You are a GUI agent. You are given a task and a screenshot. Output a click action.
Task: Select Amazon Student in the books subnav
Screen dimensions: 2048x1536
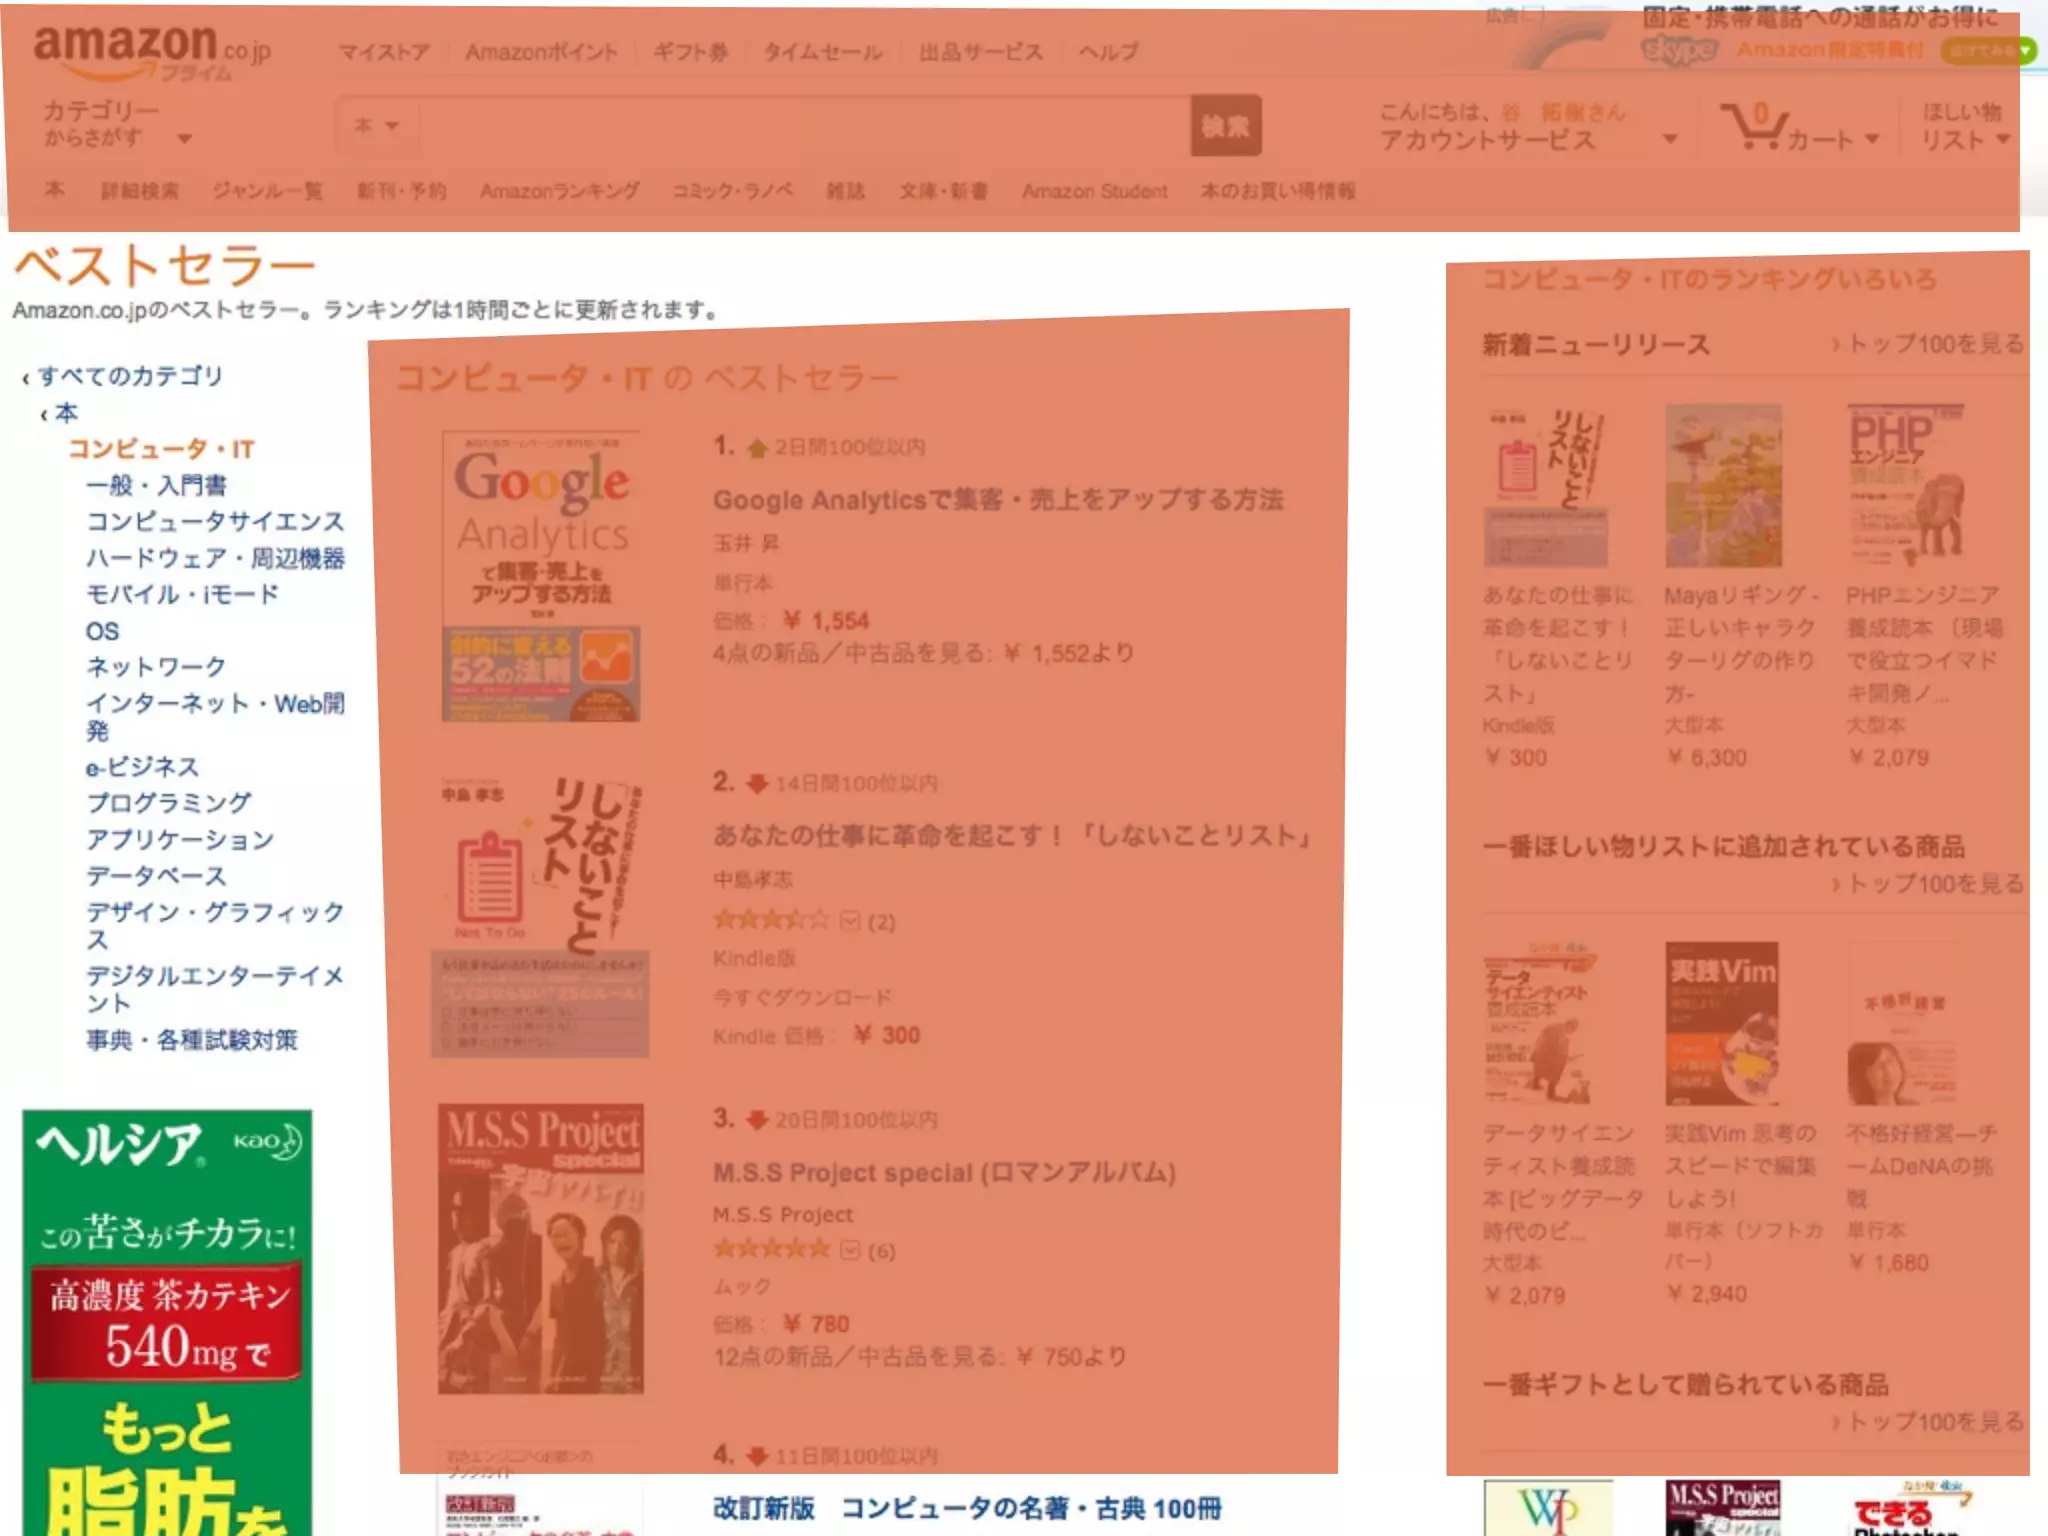(1094, 191)
